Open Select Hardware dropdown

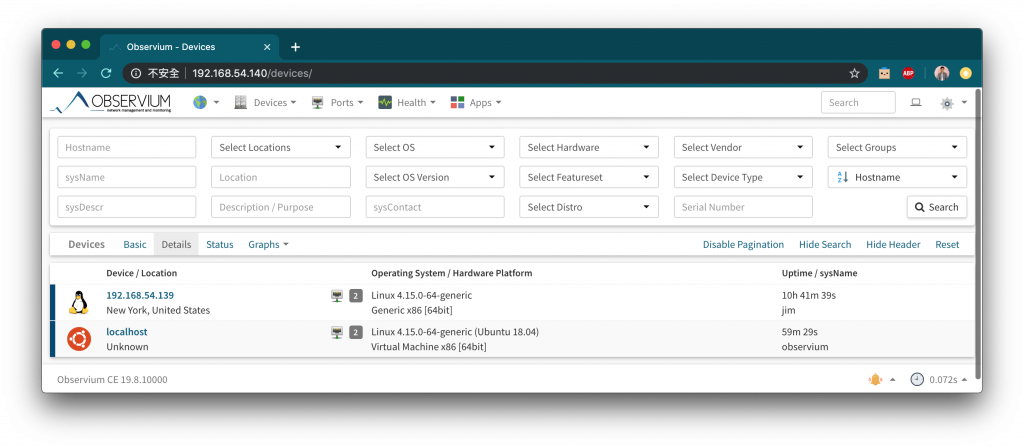(x=589, y=147)
